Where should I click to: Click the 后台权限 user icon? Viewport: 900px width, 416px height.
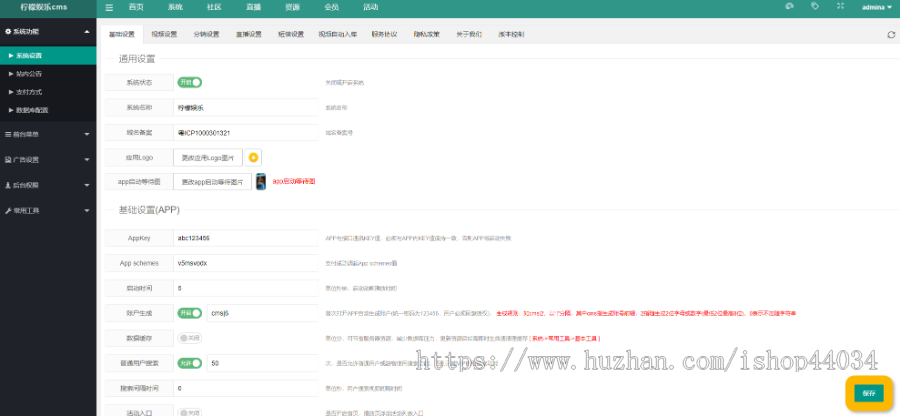click(x=8, y=185)
